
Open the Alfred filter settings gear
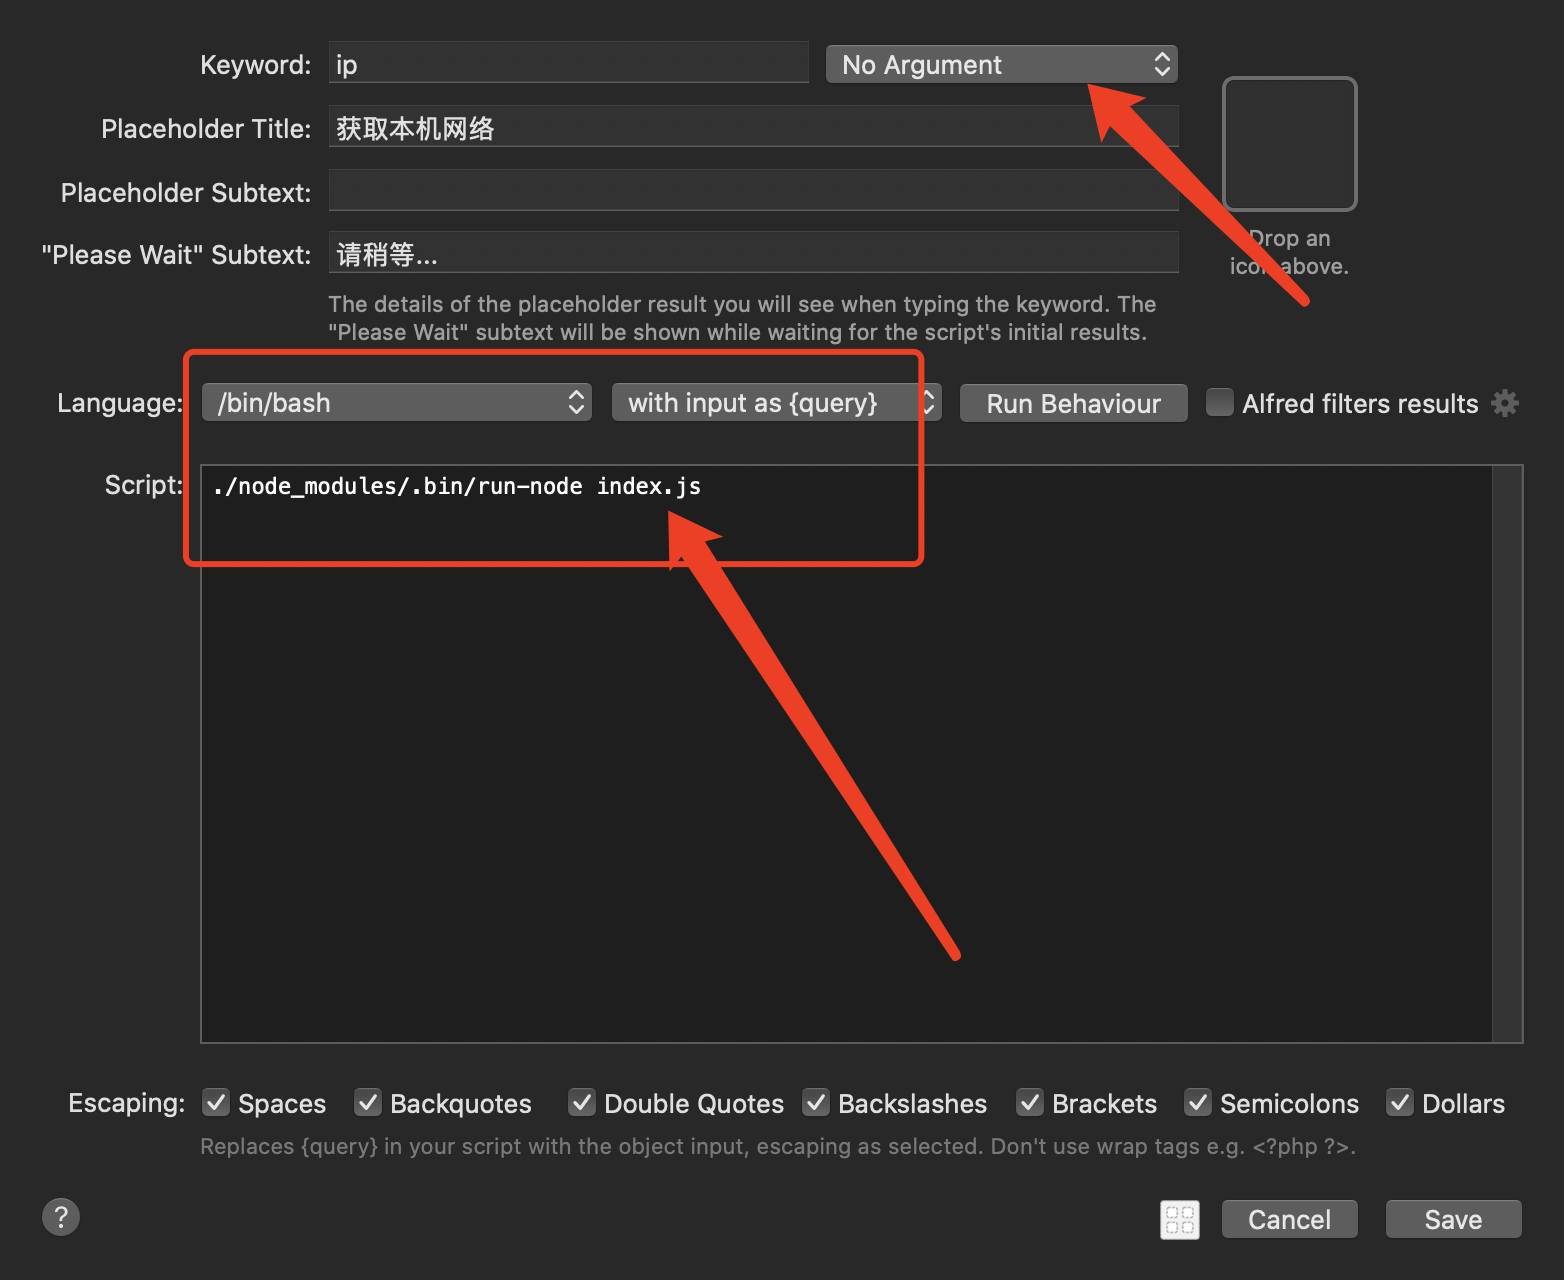[1504, 403]
